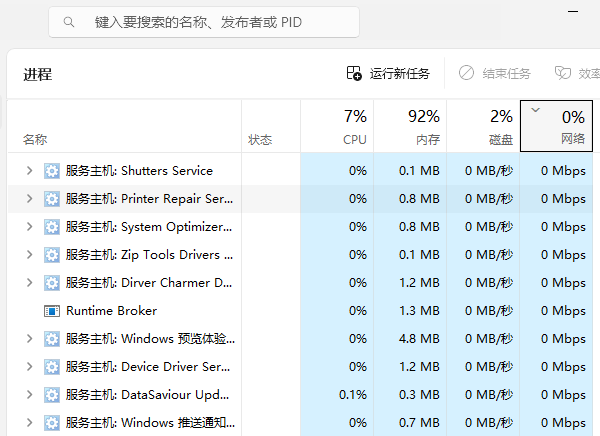Click the efficiency mode leaf icon

[562, 73]
